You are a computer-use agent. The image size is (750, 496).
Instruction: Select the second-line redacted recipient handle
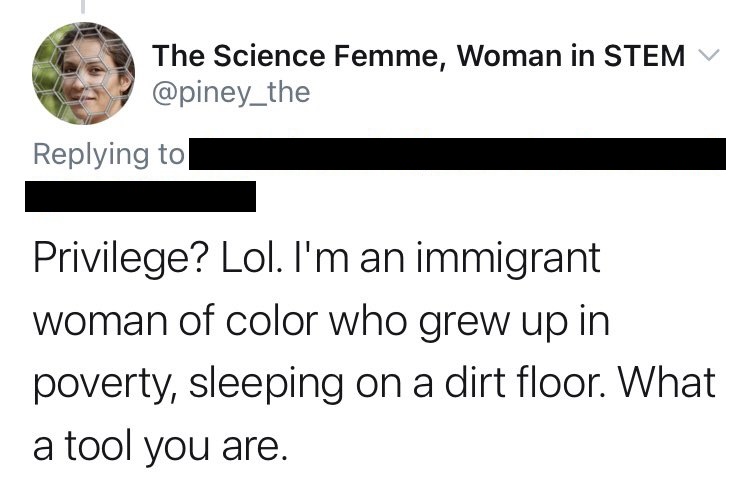click(141, 195)
